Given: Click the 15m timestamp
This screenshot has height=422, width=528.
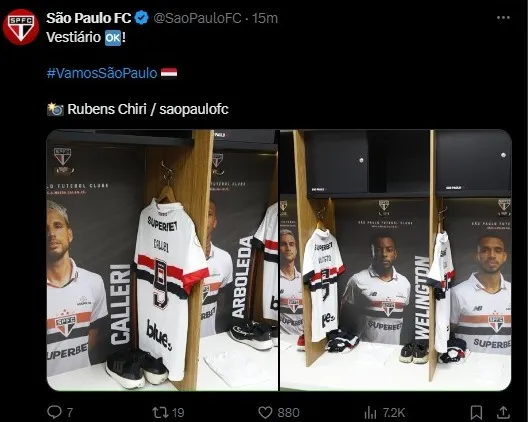Looking at the screenshot, I should 265,18.
